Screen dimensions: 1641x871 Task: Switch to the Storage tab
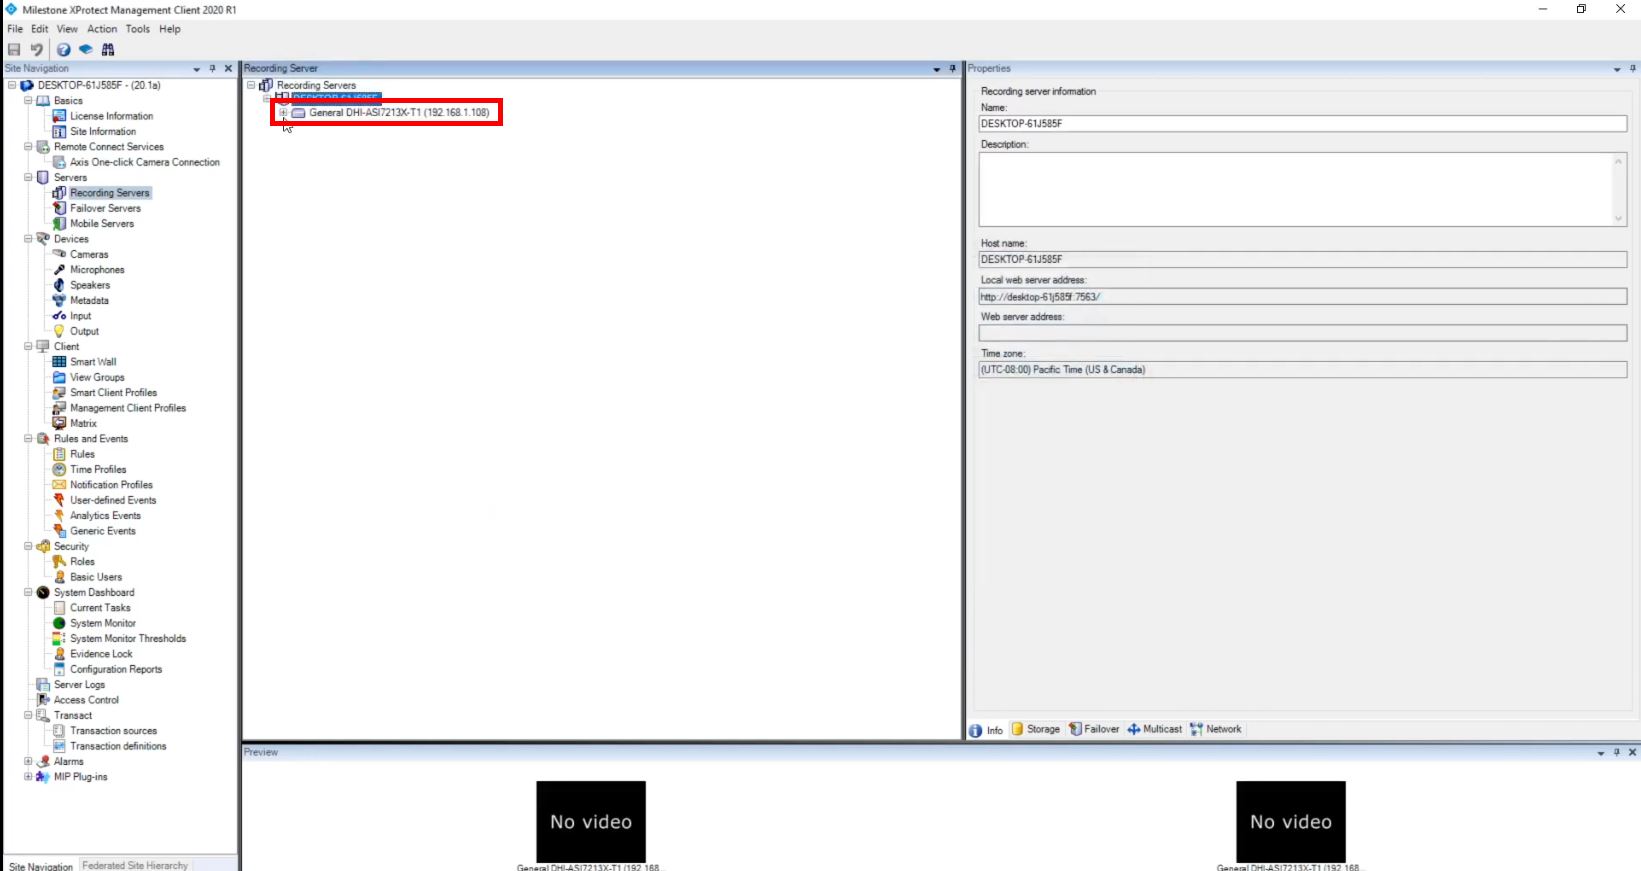tap(1036, 729)
